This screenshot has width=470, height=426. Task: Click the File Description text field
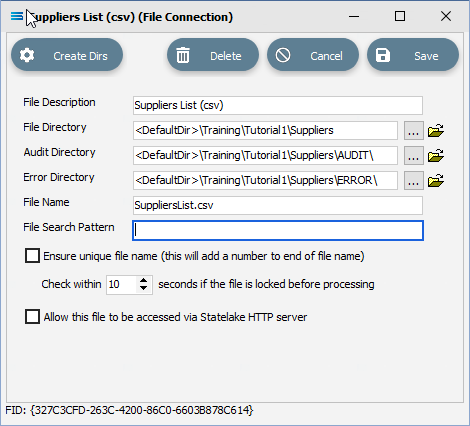click(x=278, y=105)
